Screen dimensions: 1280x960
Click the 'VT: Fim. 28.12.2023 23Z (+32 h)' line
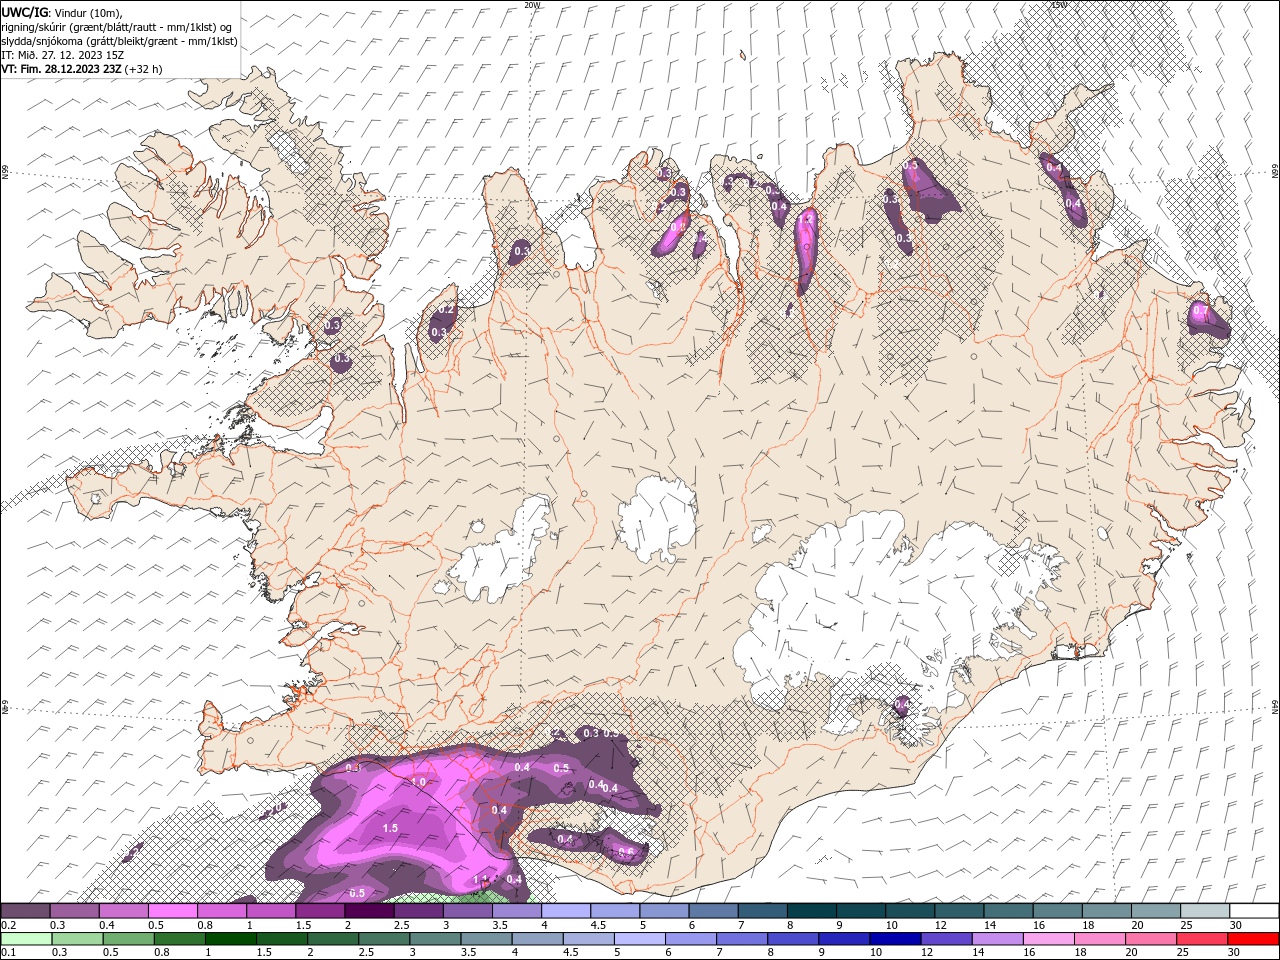coord(82,69)
